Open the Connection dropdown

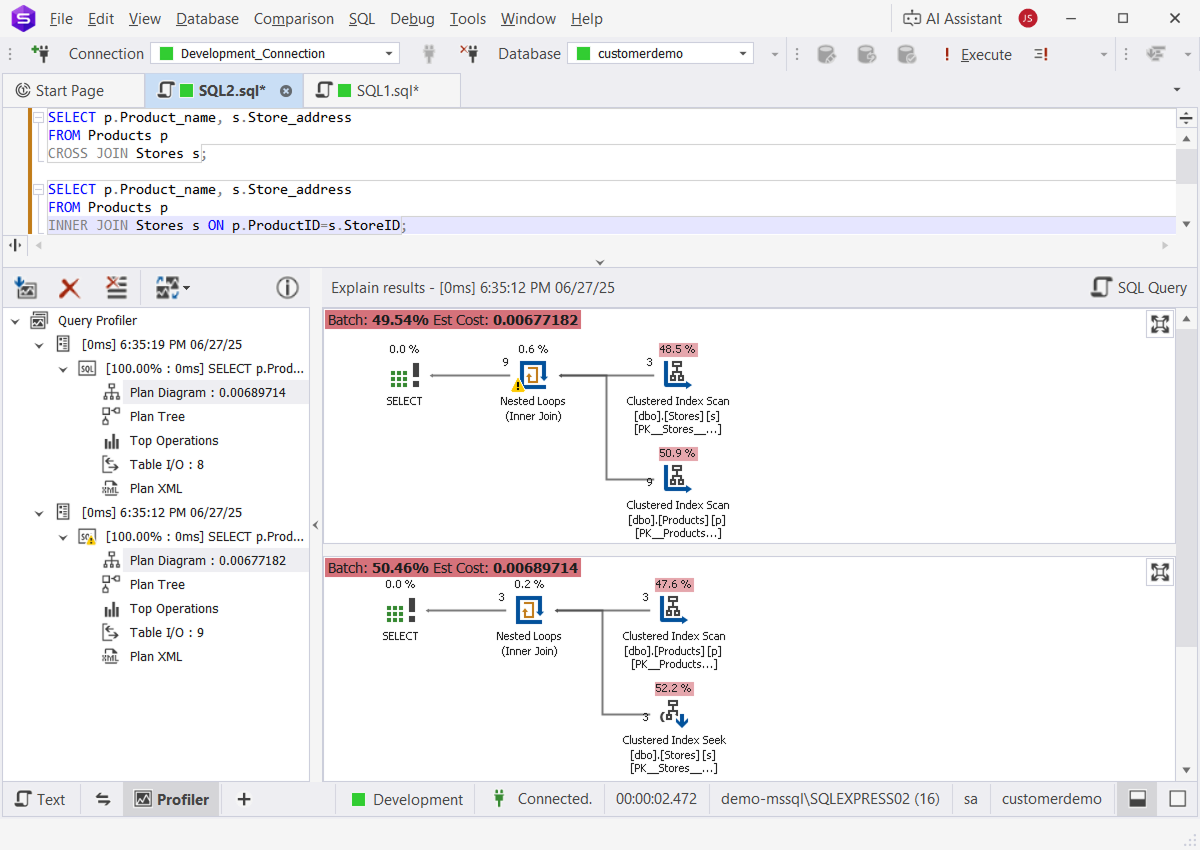pos(388,54)
